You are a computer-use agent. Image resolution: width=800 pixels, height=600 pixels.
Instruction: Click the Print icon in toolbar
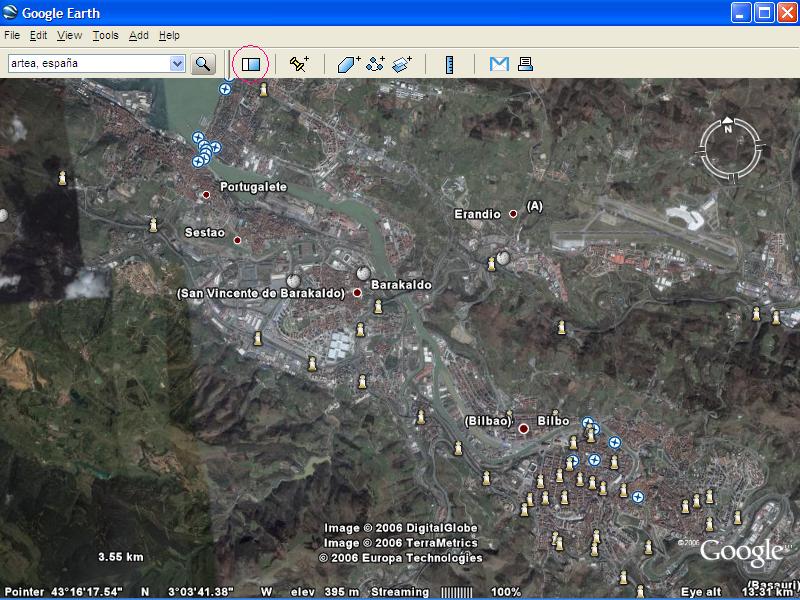[525, 64]
